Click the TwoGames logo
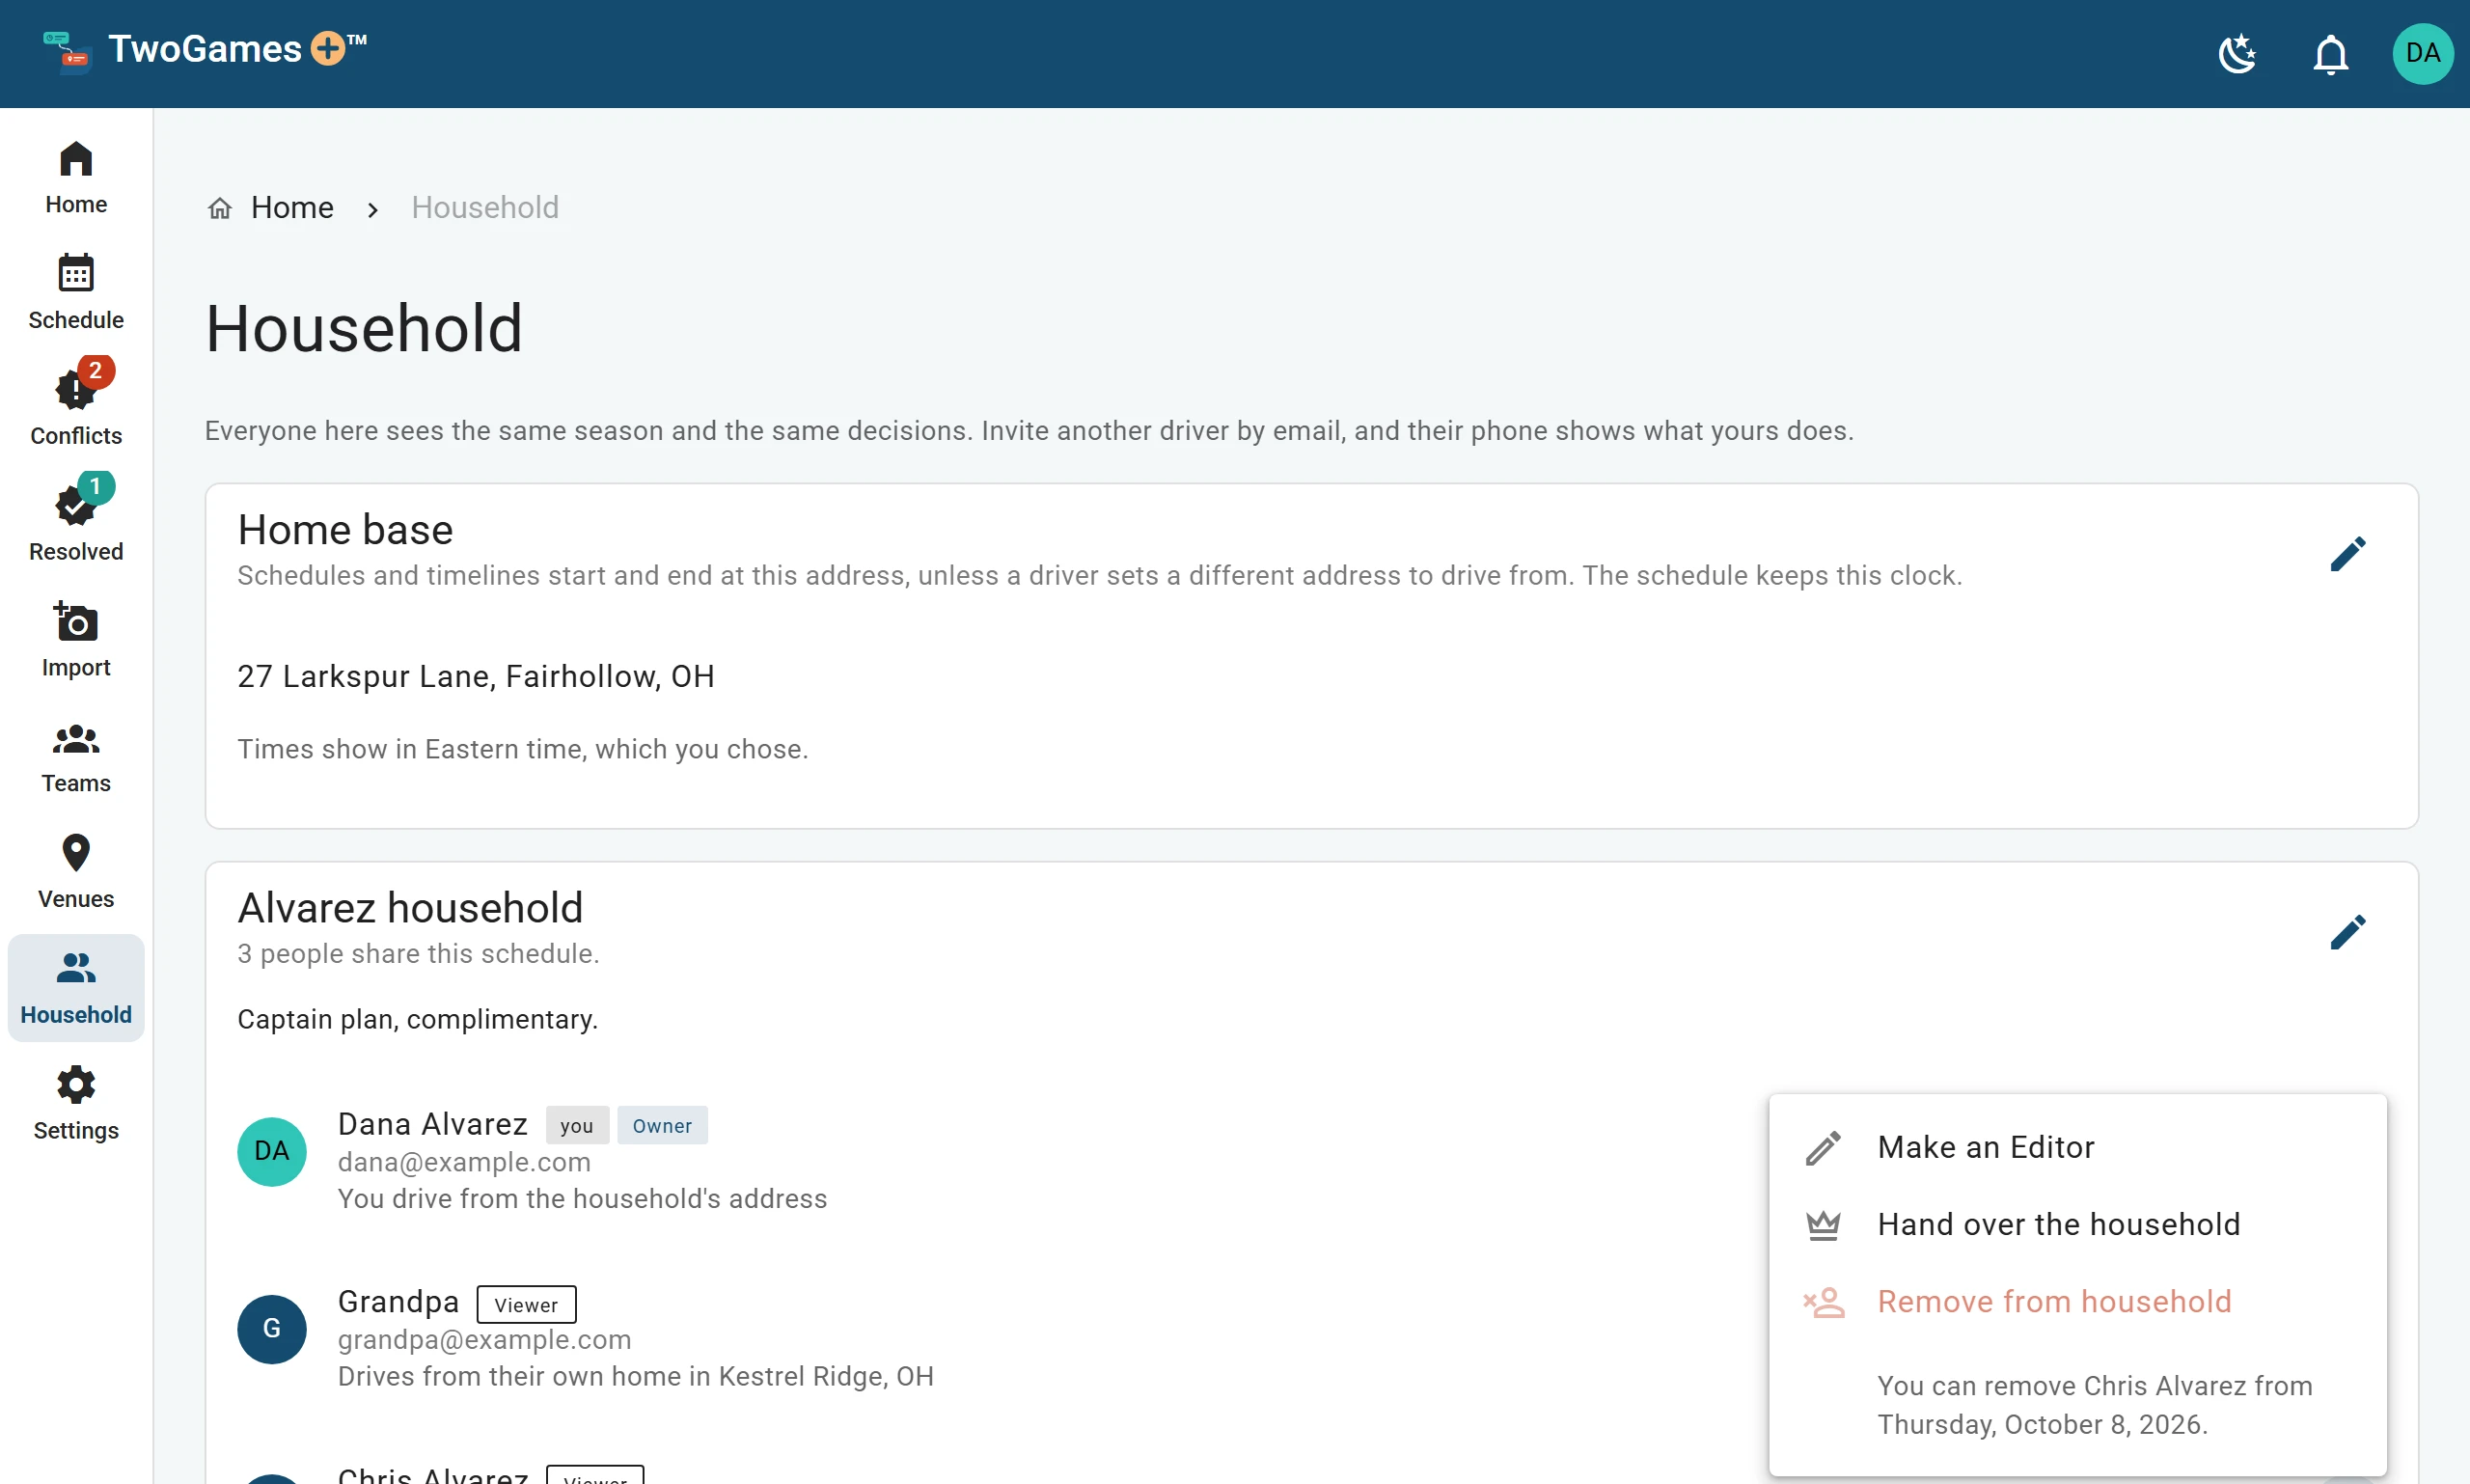Image resolution: width=2470 pixels, height=1484 pixels. (x=67, y=52)
